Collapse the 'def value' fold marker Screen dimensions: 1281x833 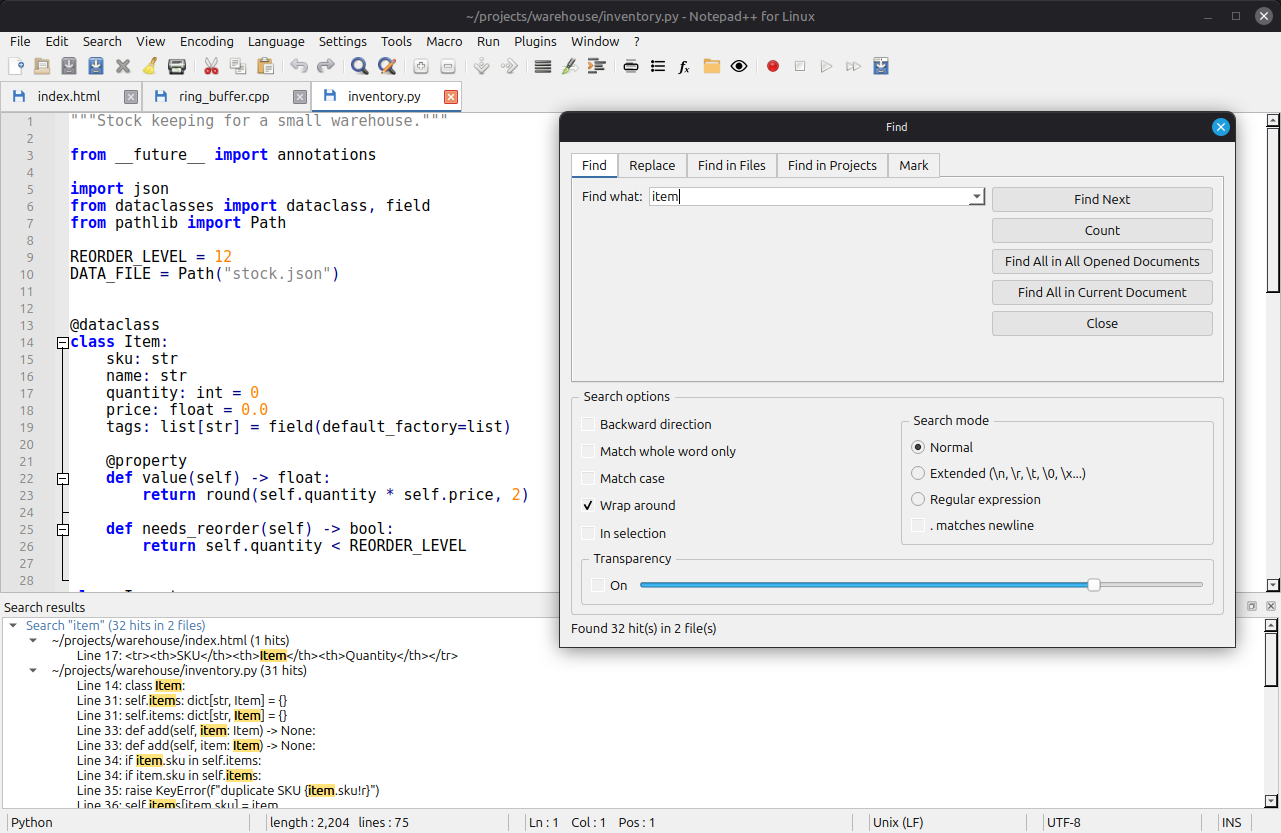pyautogui.click(x=62, y=478)
